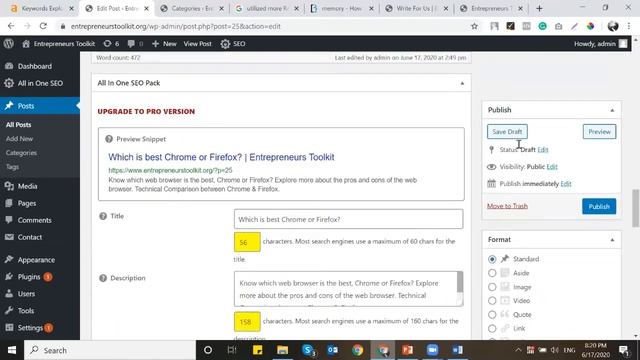This screenshot has height=360, width=640.
Task: Click the SEO Title input field
Action: (x=349, y=219)
